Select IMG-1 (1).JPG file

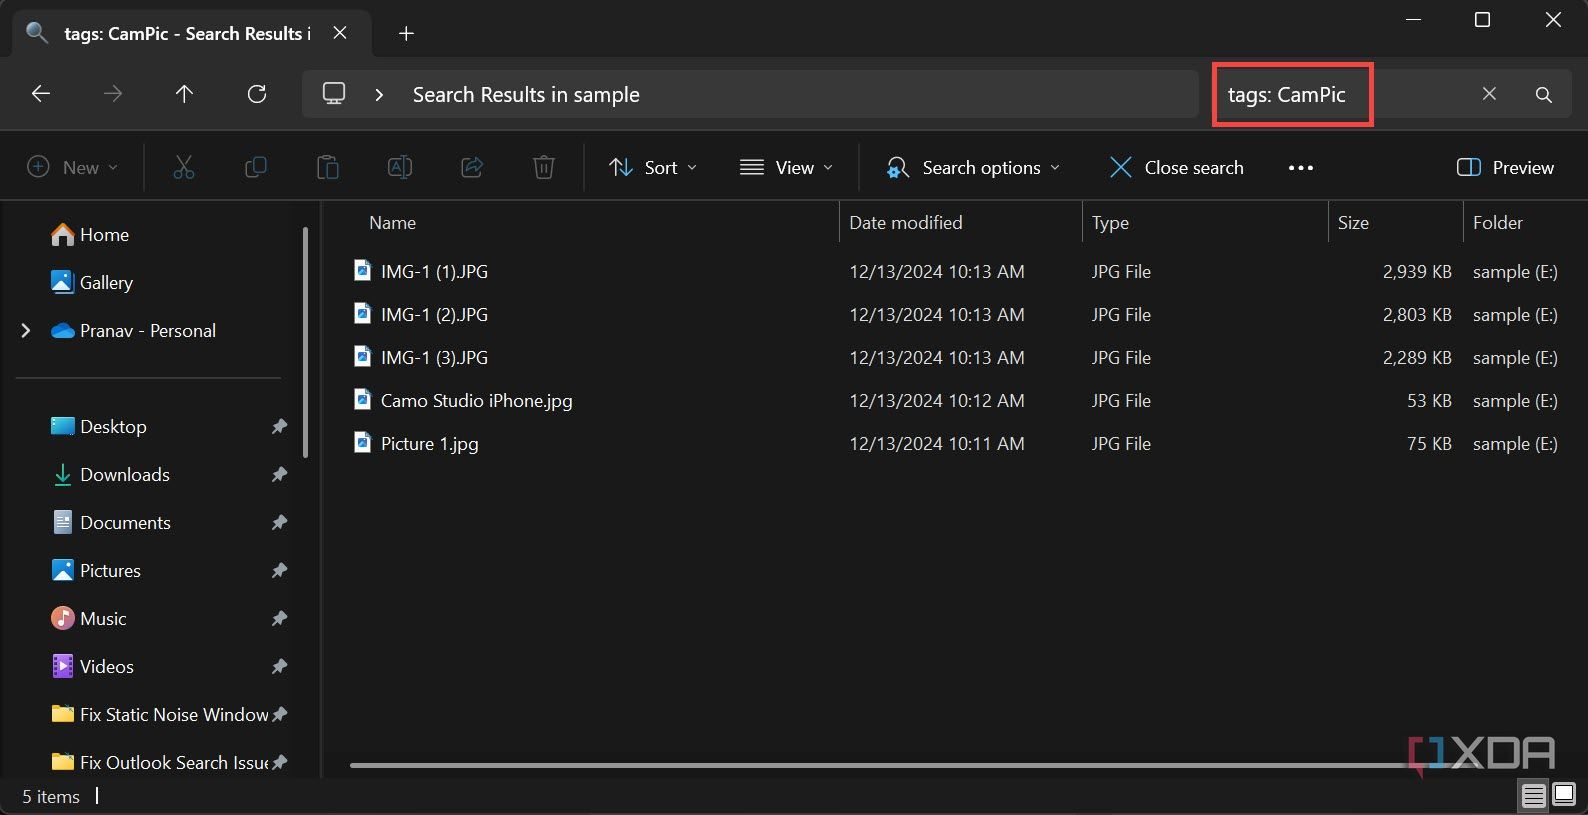coord(434,271)
